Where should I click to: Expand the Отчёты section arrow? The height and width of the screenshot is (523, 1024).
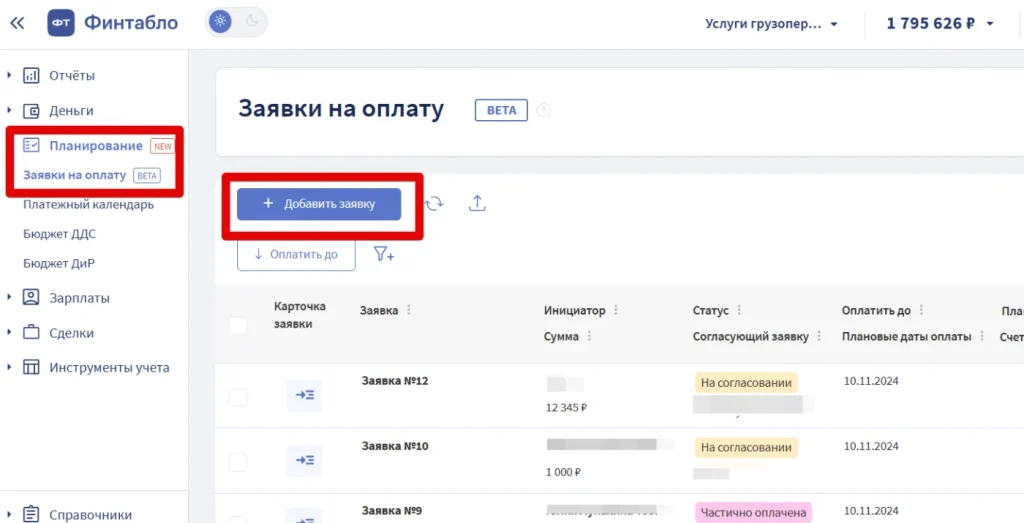tap(9, 75)
